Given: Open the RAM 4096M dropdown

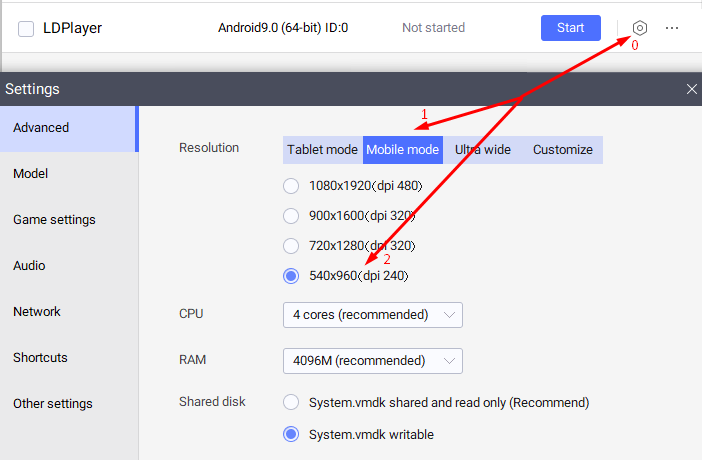Looking at the screenshot, I should point(372,360).
